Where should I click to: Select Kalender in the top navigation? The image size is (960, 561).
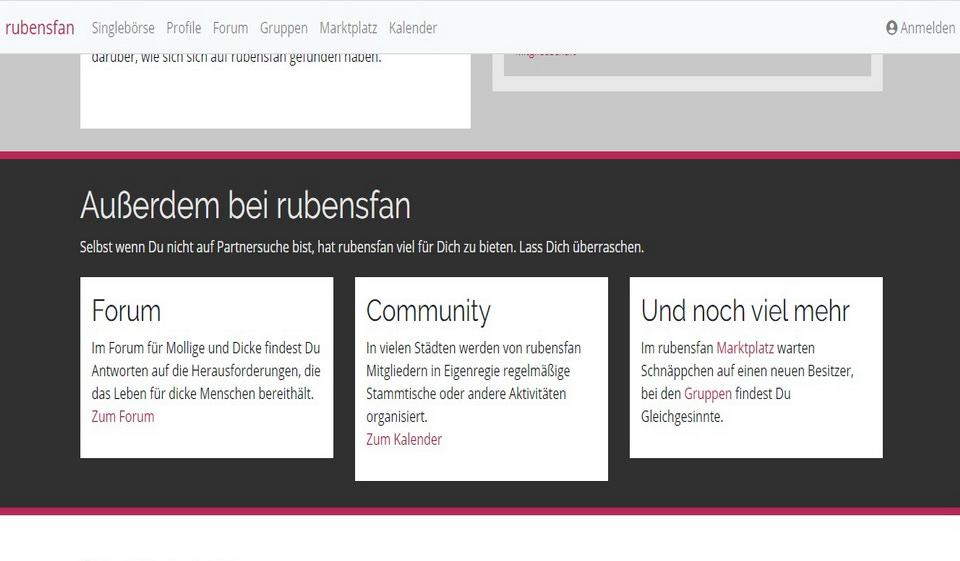coord(413,28)
